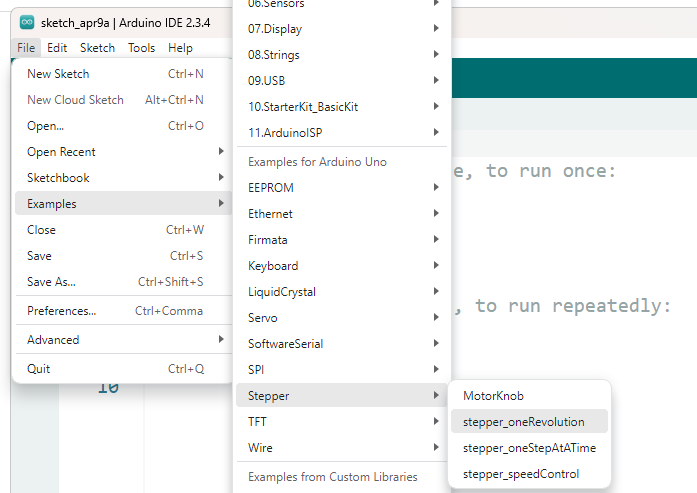
Task: Open the MotorKnob example sketch
Action: [493, 396]
